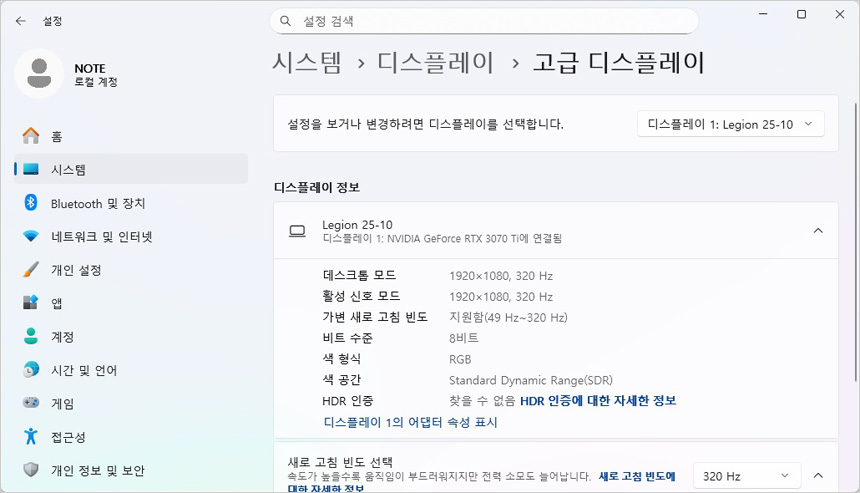Viewport: 860px width, 493px height.
Task: Collapse the Legion 25-10 display info section
Action: coord(817,231)
